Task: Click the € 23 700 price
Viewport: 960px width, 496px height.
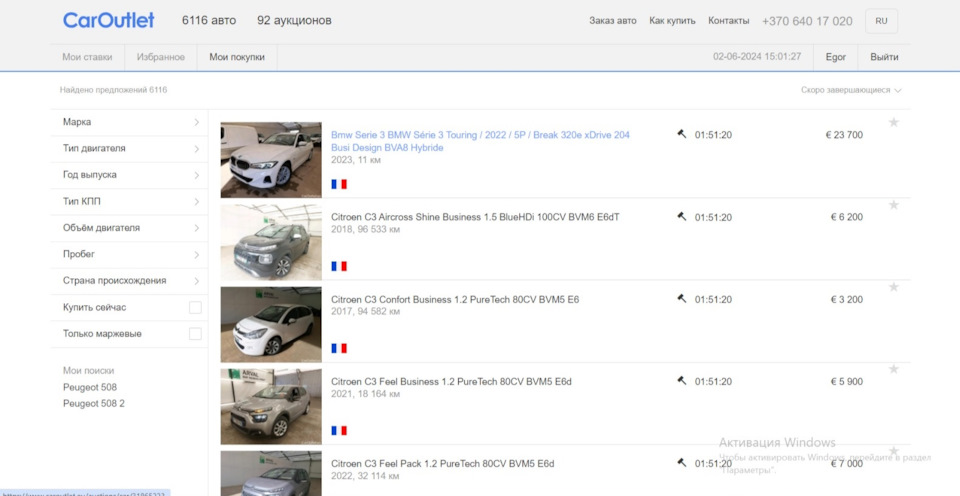Action: [844, 135]
